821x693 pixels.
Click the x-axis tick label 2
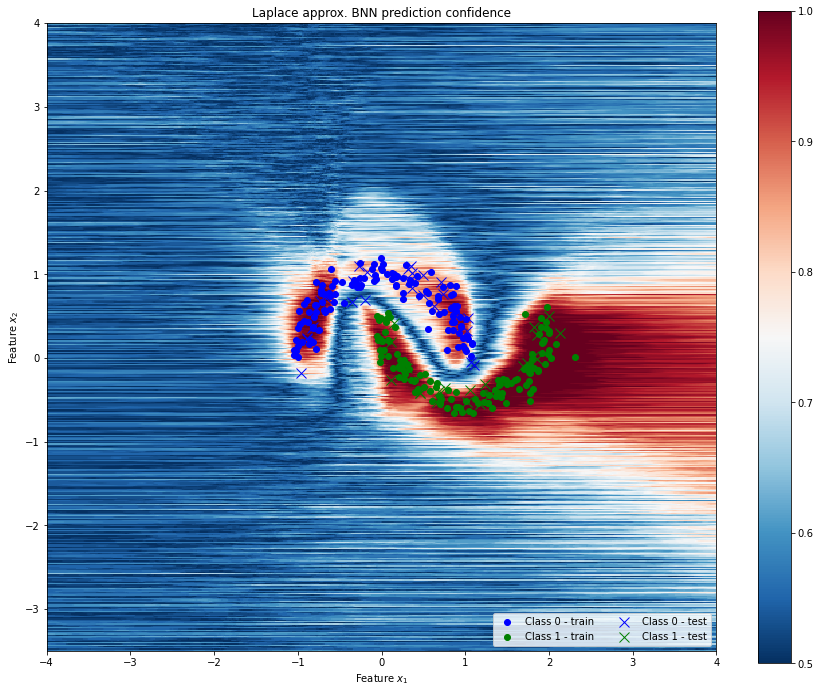(x=549, y=662)
